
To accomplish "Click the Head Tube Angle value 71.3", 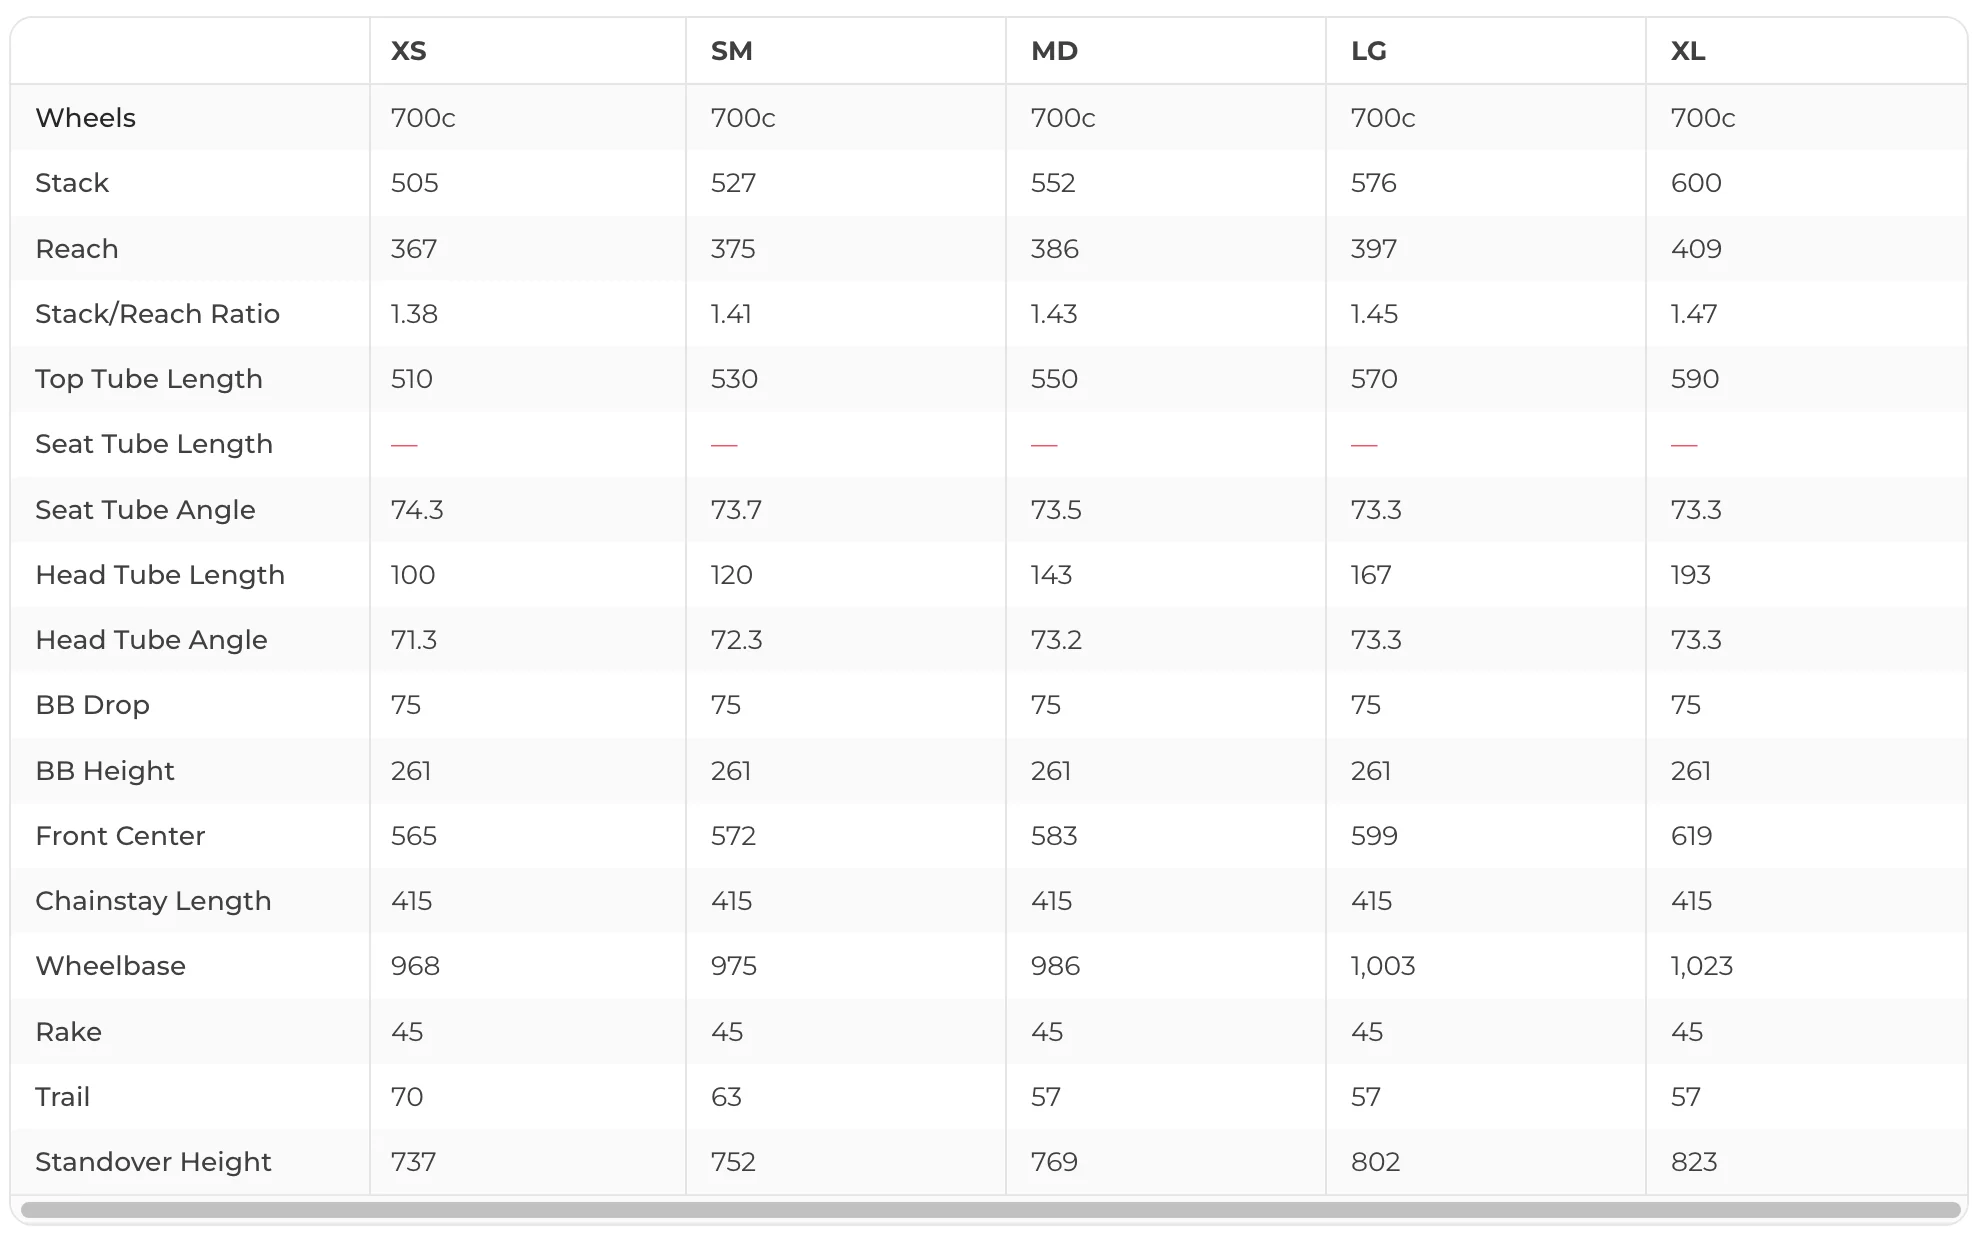I will 413,640.
